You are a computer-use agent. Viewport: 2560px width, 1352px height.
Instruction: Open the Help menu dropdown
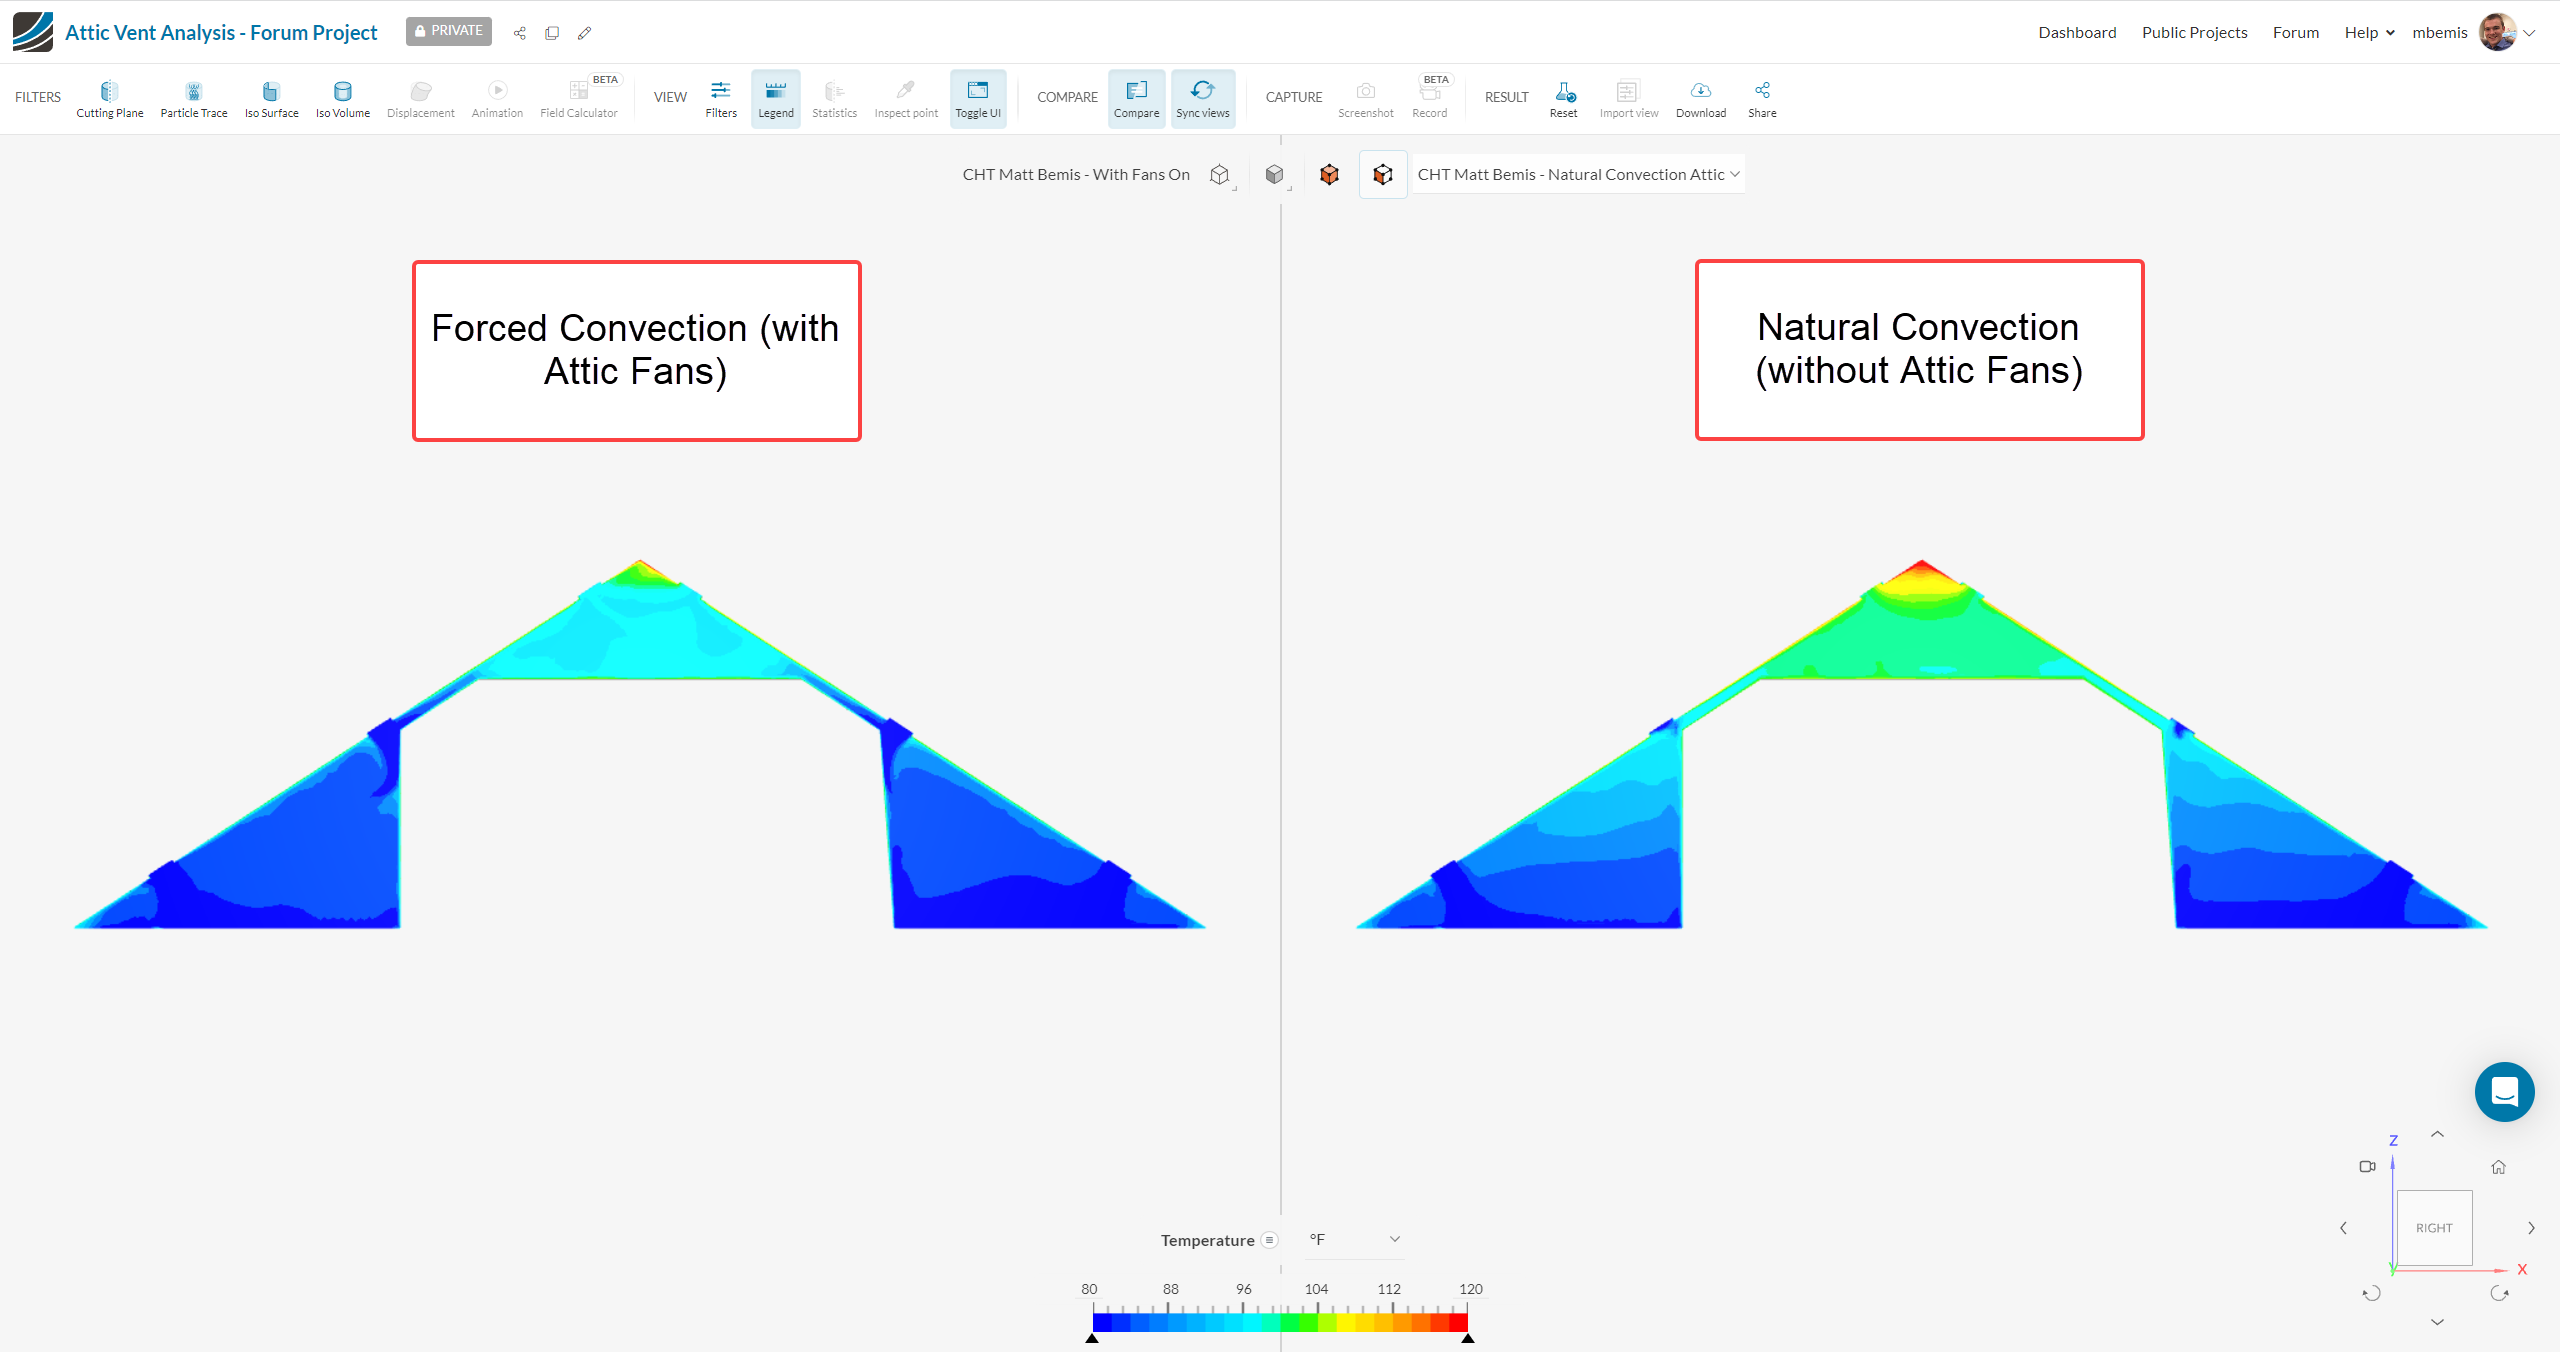[x=2369, y=32]
